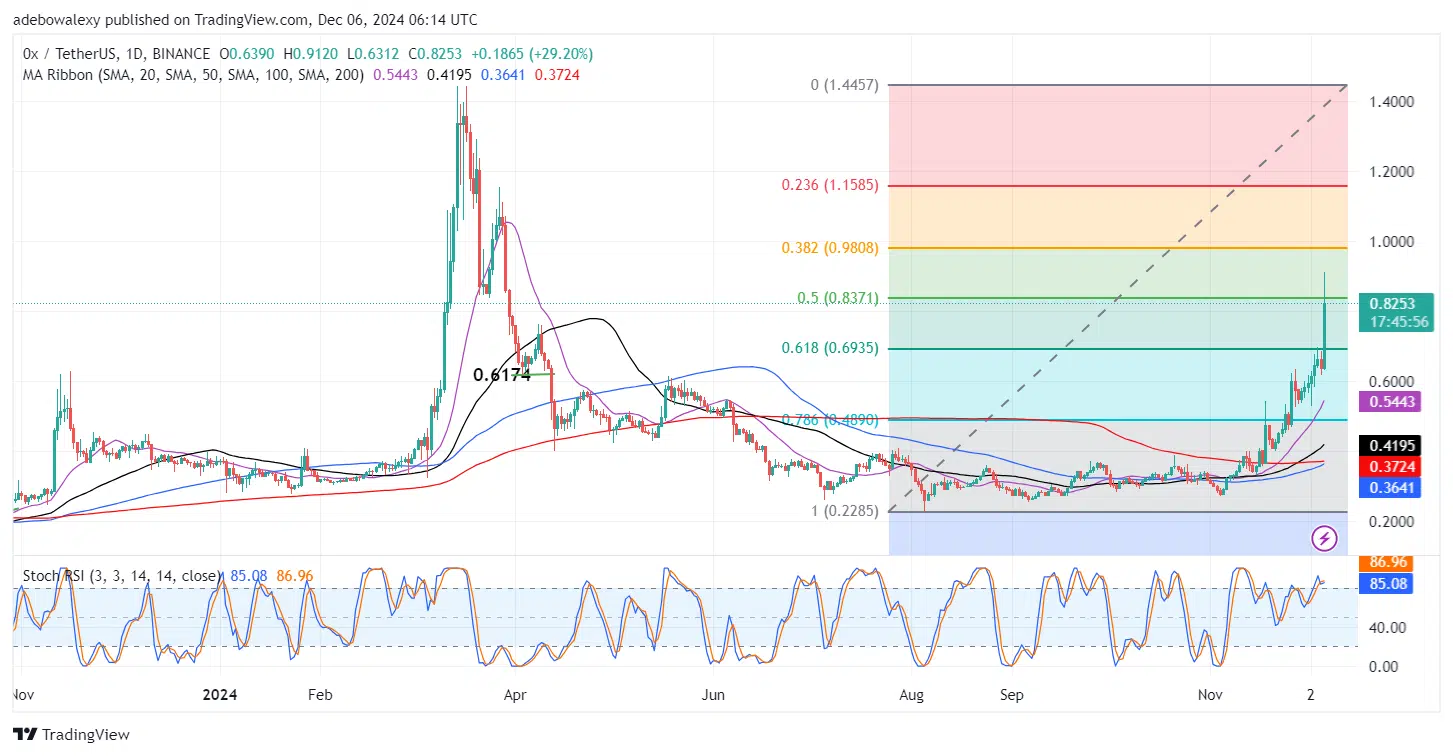Viewport: 1453px width, 756px height.
Task: Click the blue 85.08 Stoch RSI tag
Action: [1386, 583]
